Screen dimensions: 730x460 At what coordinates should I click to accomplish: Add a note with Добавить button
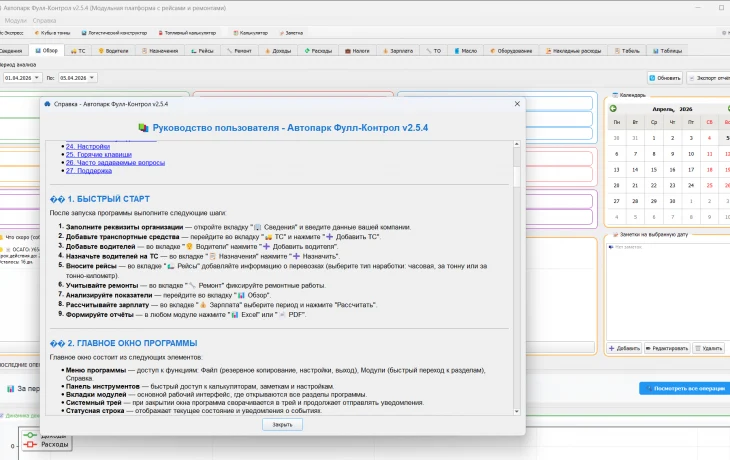coord(624,348)
